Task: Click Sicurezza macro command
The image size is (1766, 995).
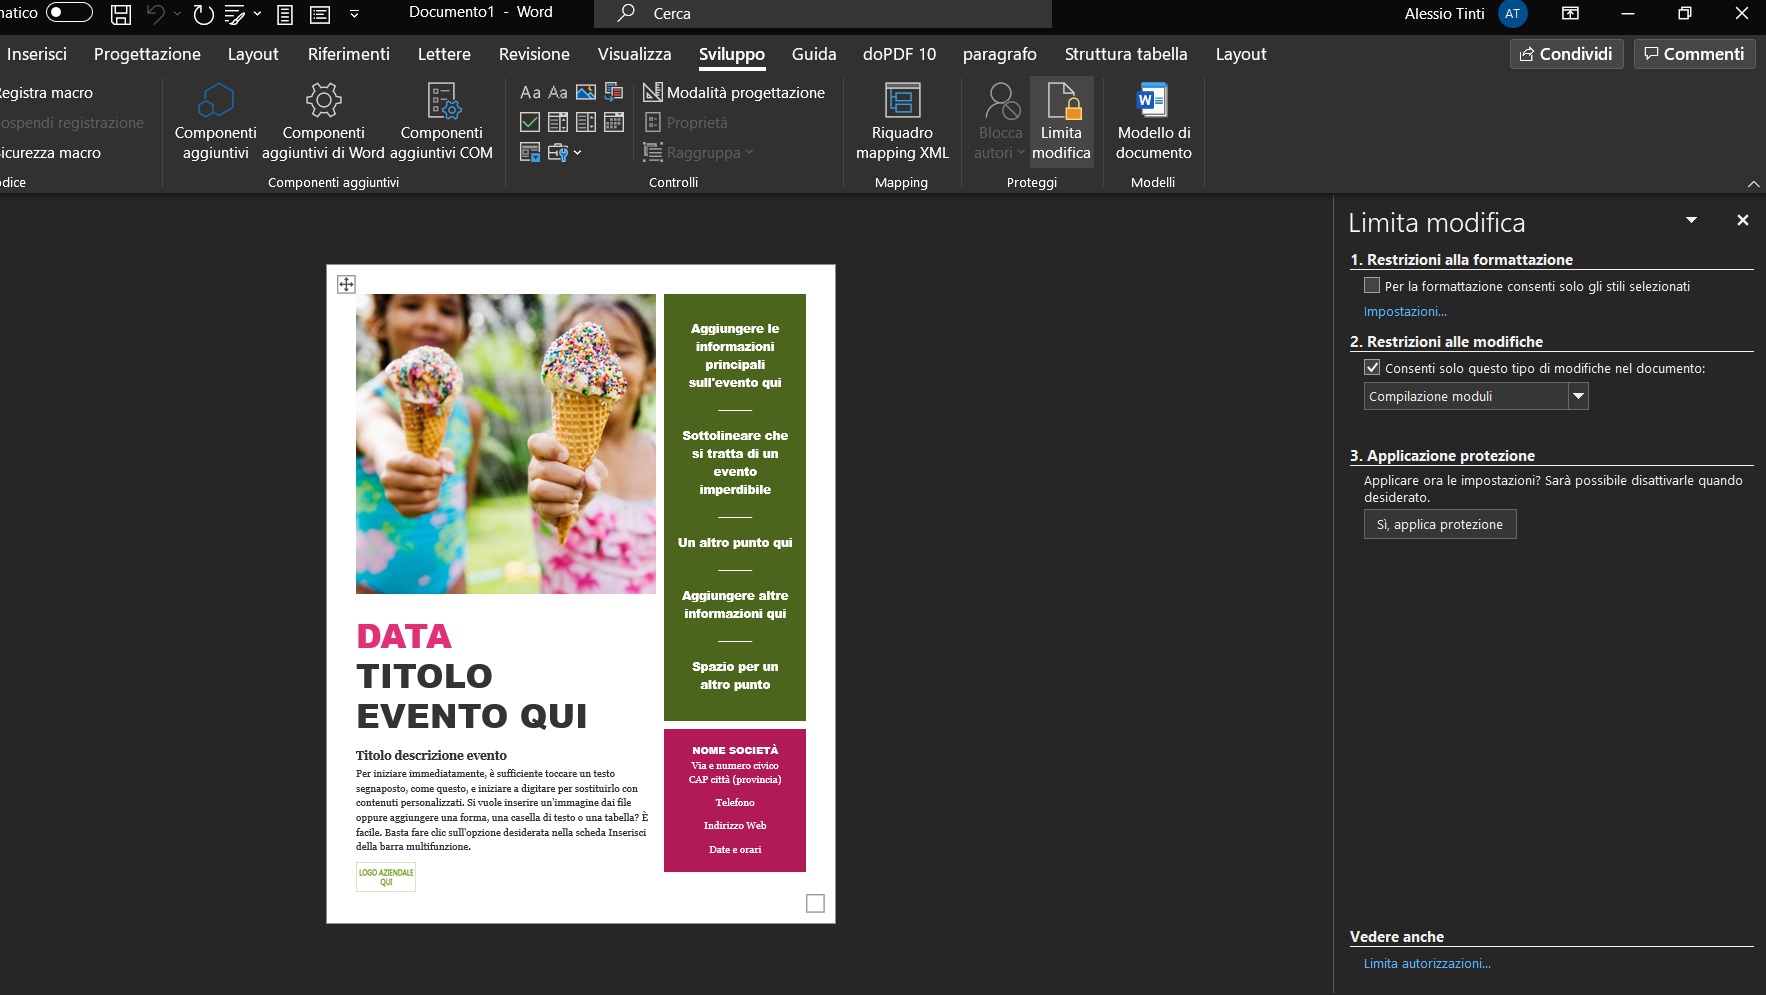Action: coord(50,153)
